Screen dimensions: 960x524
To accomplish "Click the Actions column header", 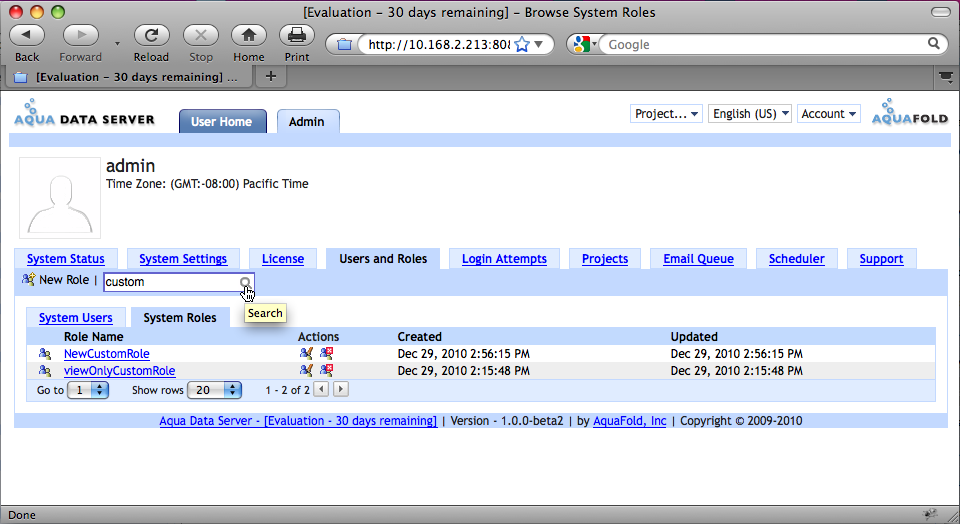I will 318,337.
